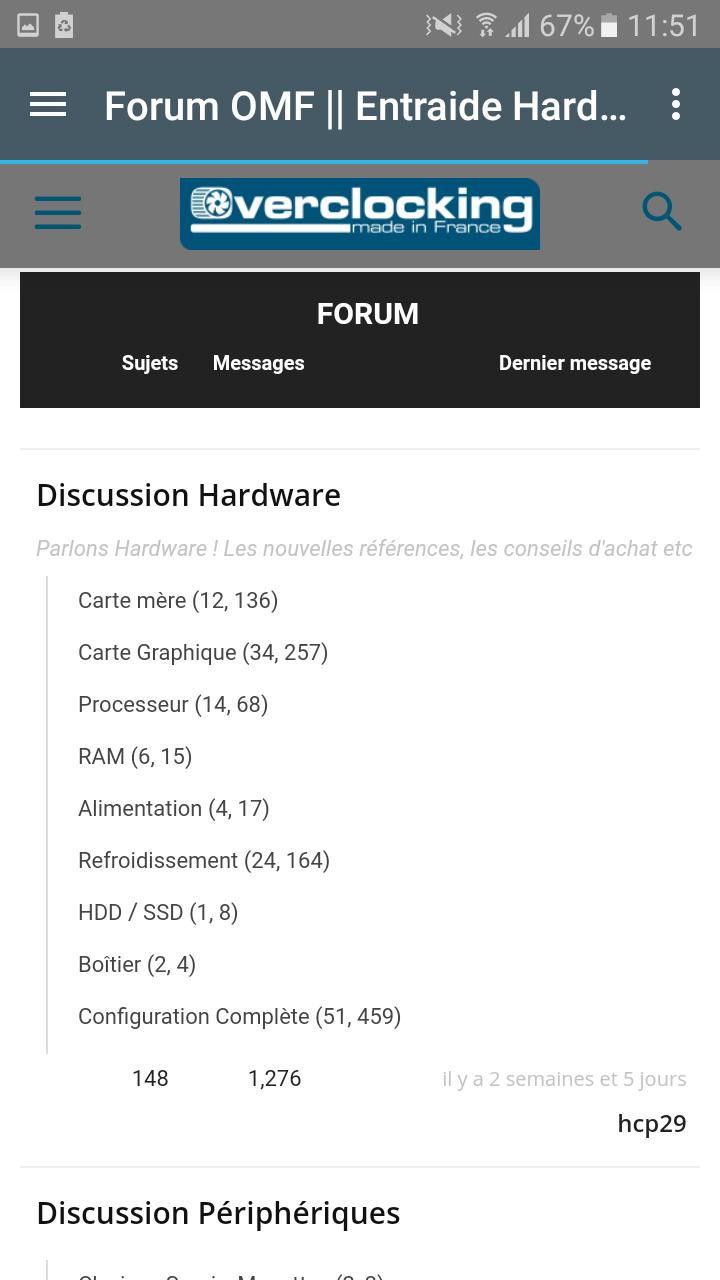The image size is (720, 1280).
Task: Tap the screenshot capture icon in status bar
Action: [64, 24]
